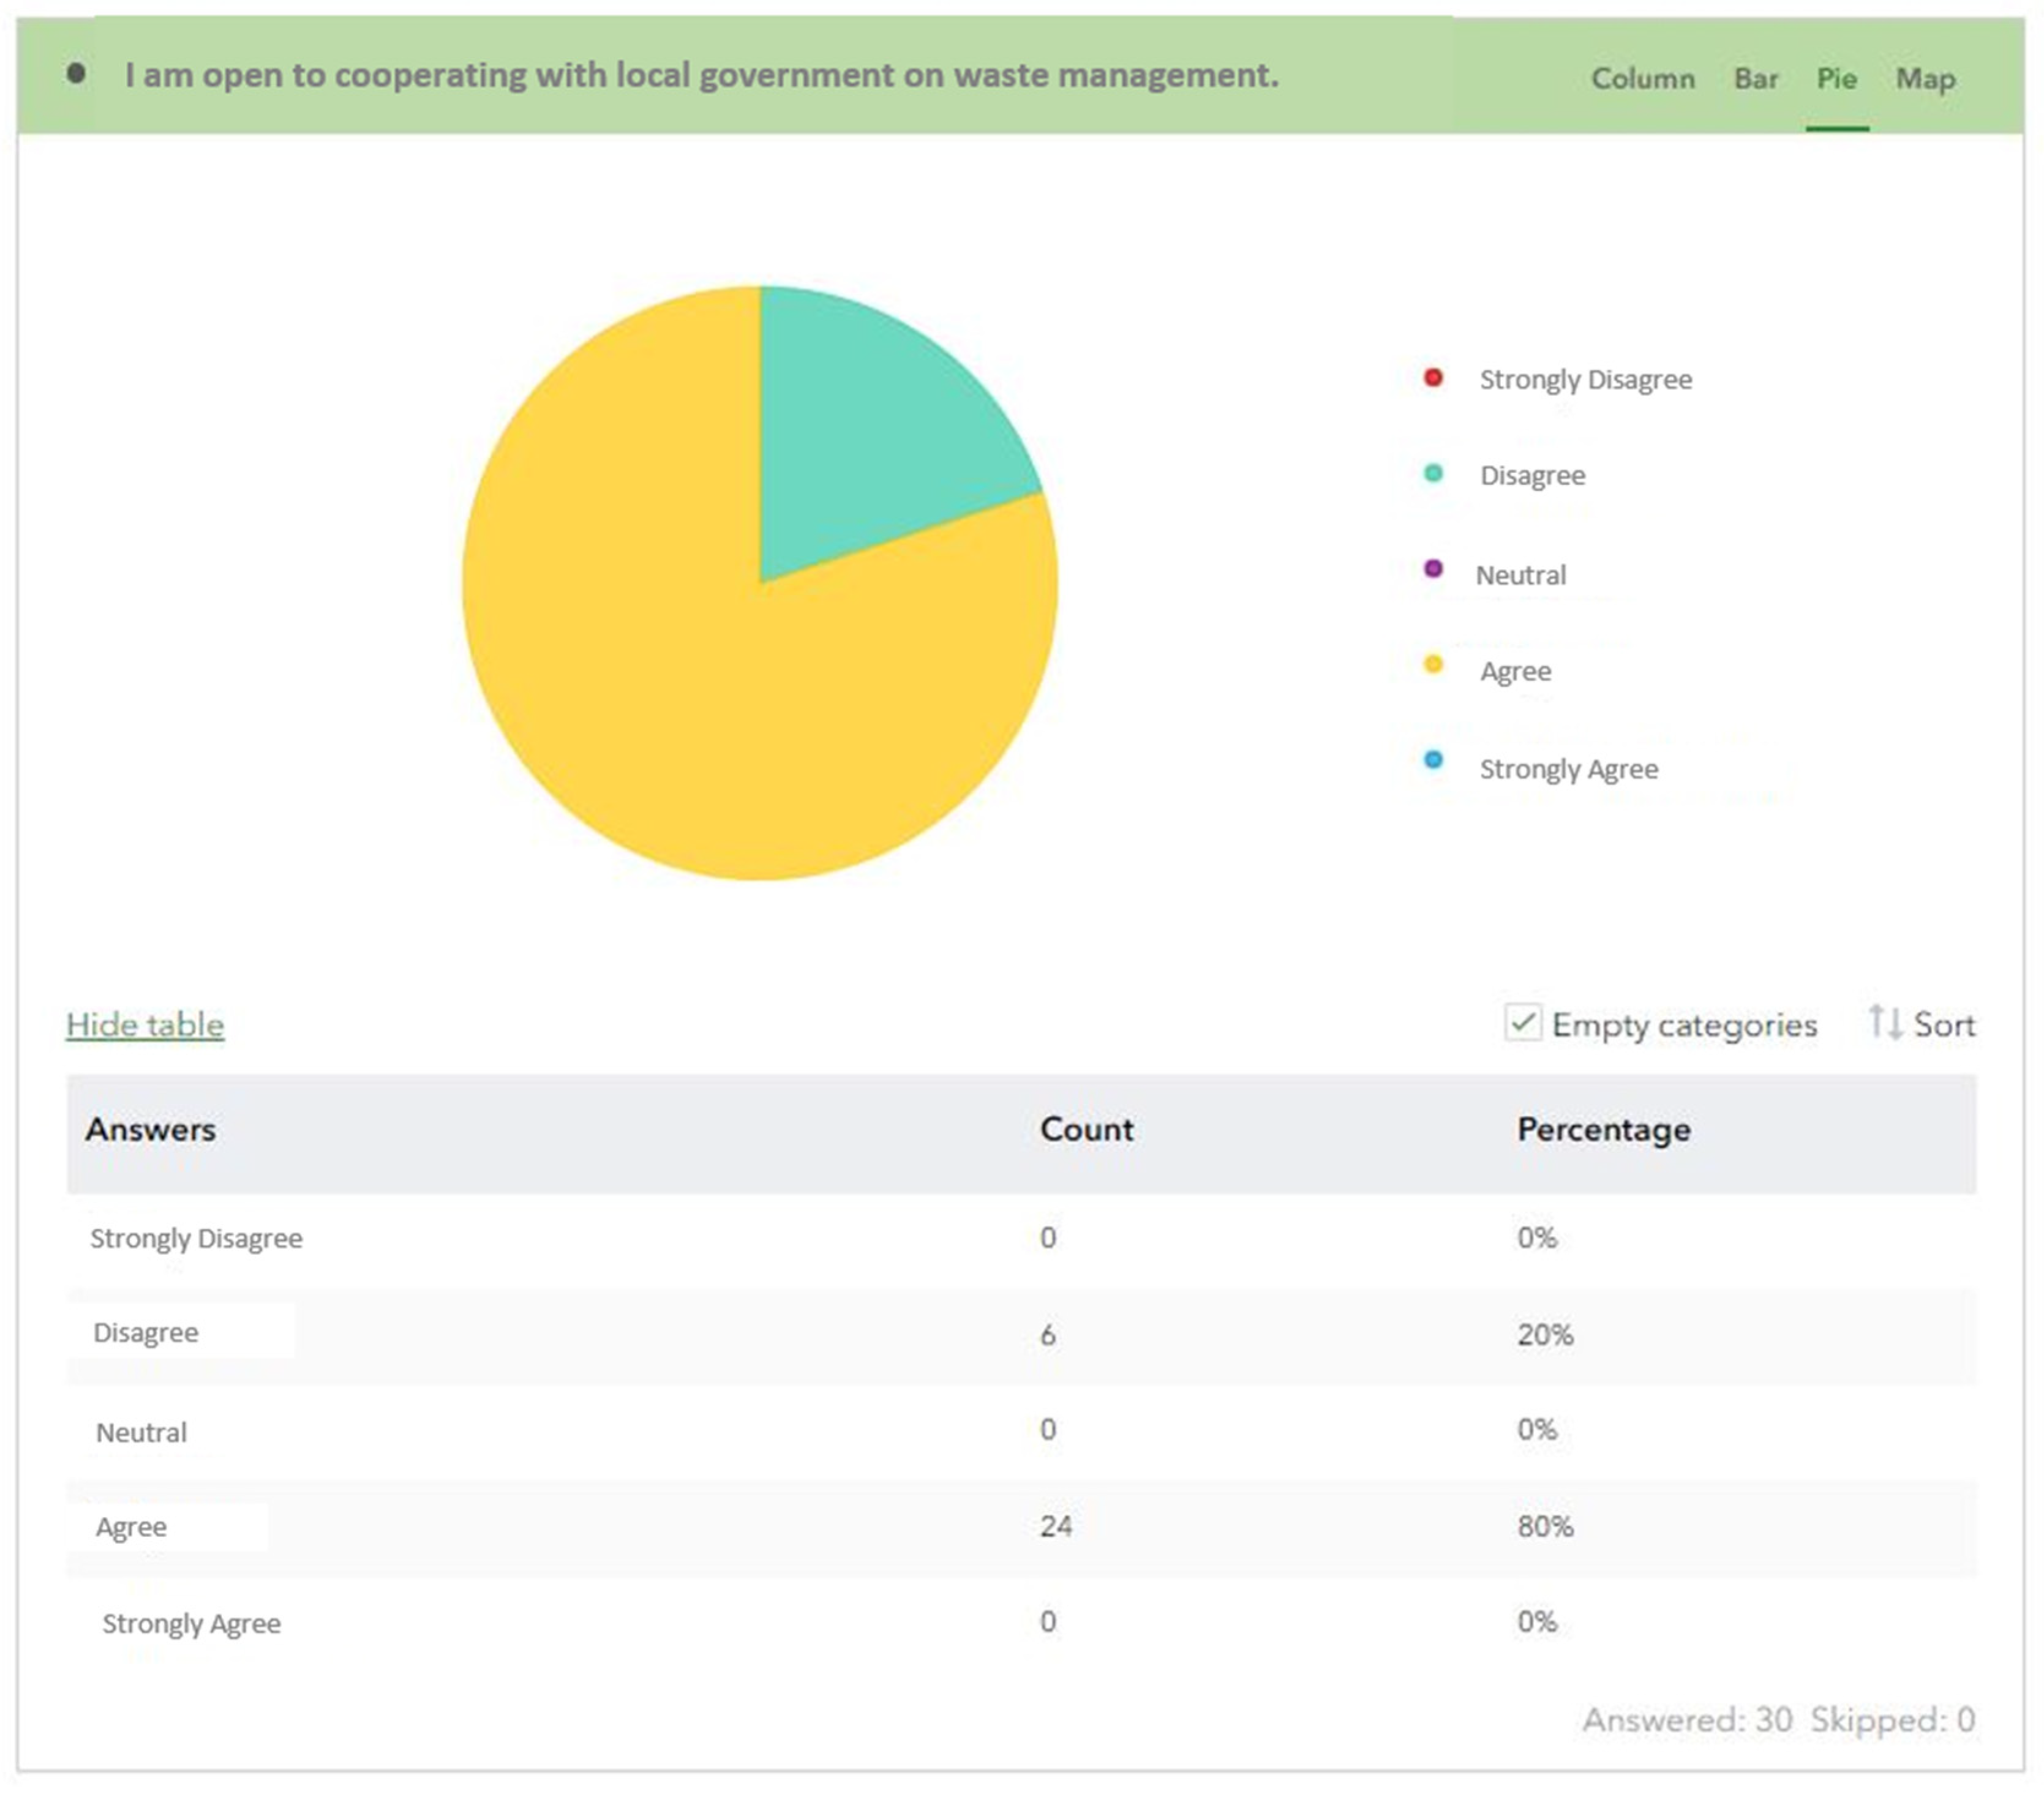Image resolution: width=2044 pixels, height=1794 pixels.
Task: Click the count 6 in Disagree row
Action: tap(1047, 1335)
